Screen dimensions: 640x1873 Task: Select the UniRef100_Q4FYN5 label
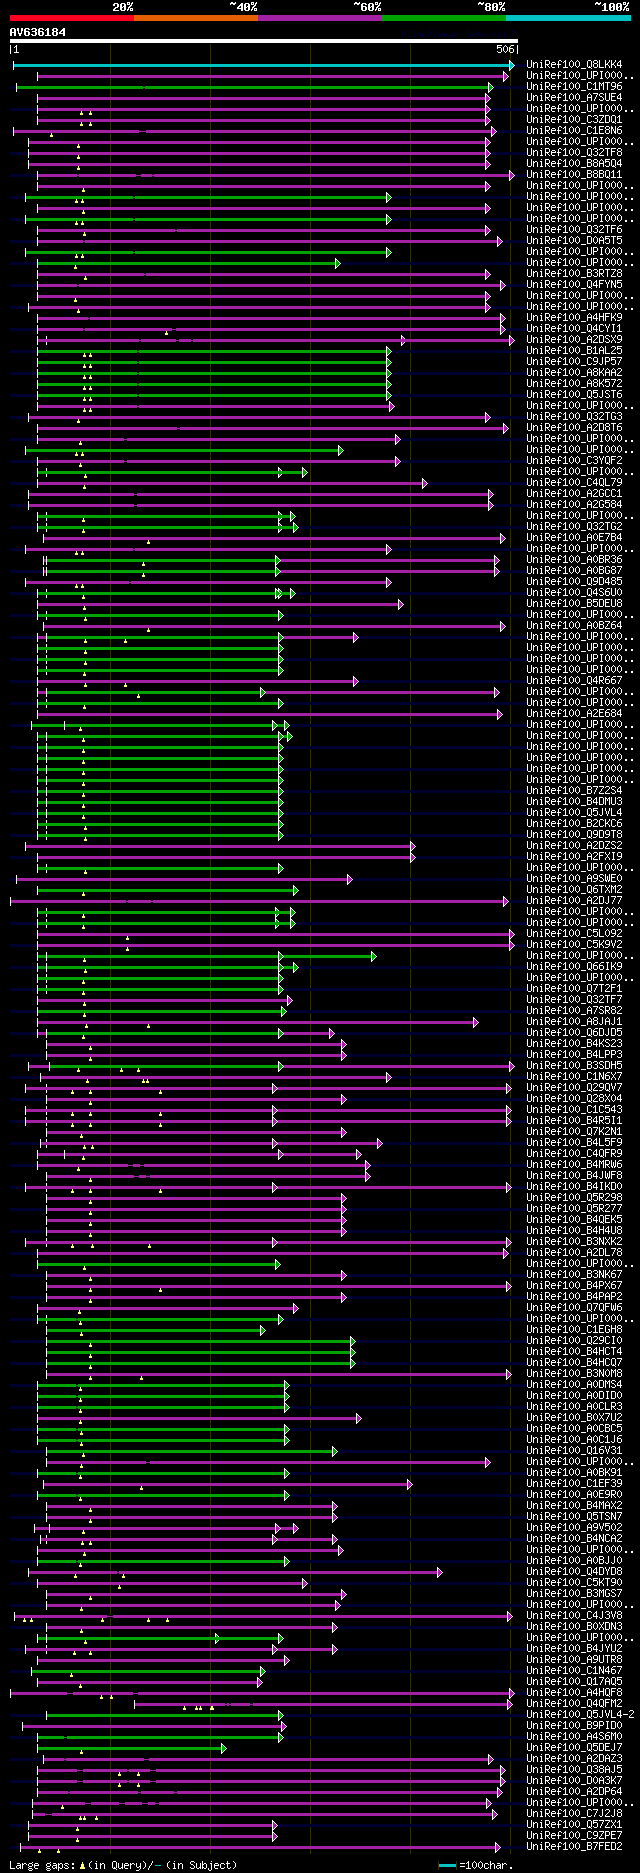tap(574, 285)
